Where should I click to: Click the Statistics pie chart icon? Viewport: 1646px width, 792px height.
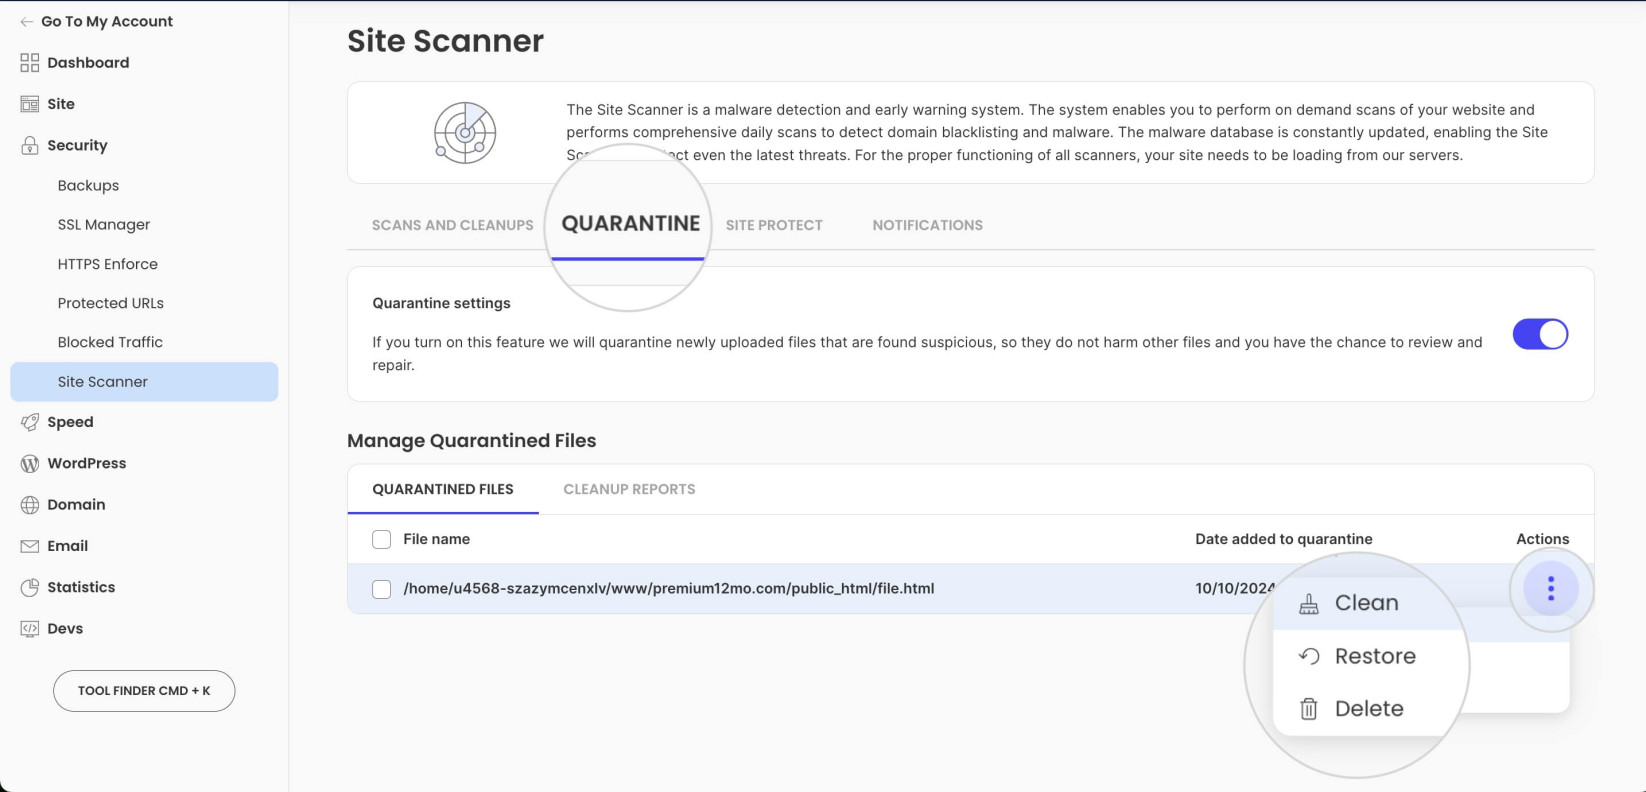(x=30, y=588)
